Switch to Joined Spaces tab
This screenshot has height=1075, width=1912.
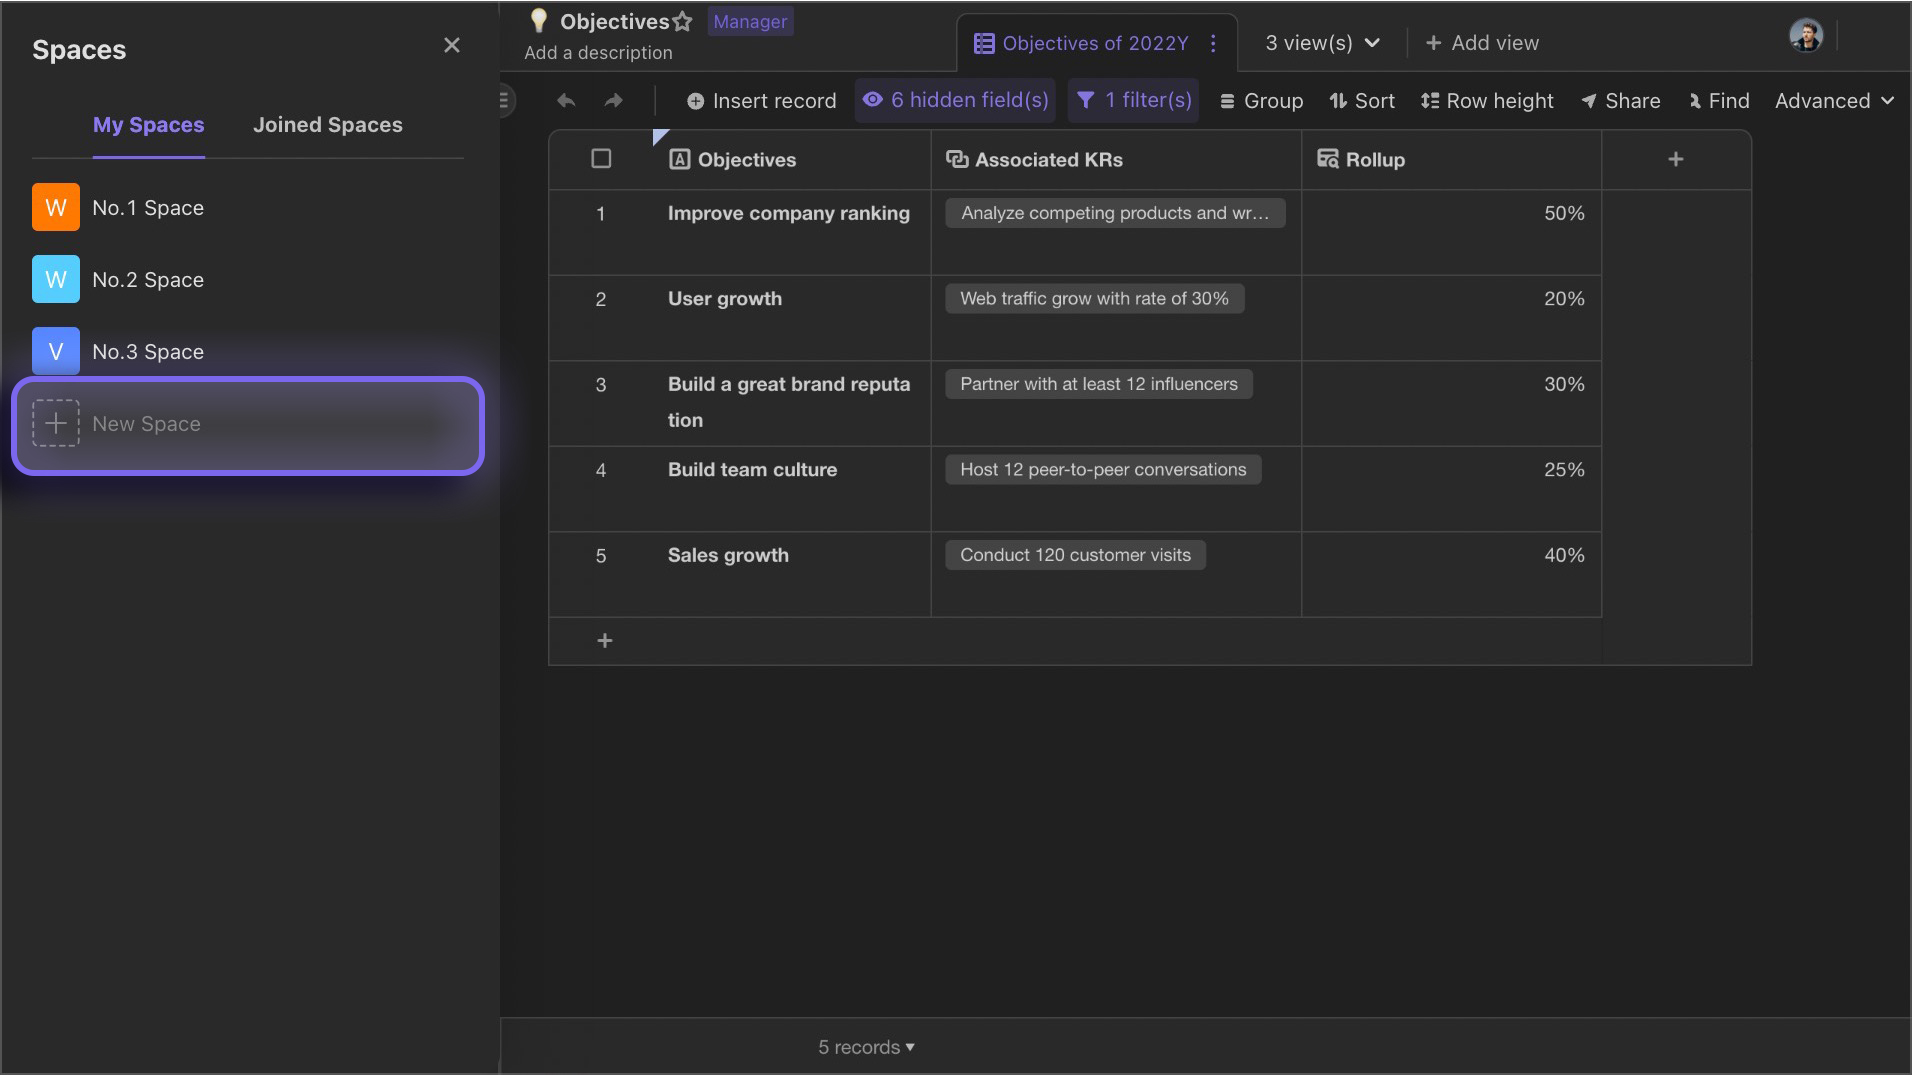[328, 125]
